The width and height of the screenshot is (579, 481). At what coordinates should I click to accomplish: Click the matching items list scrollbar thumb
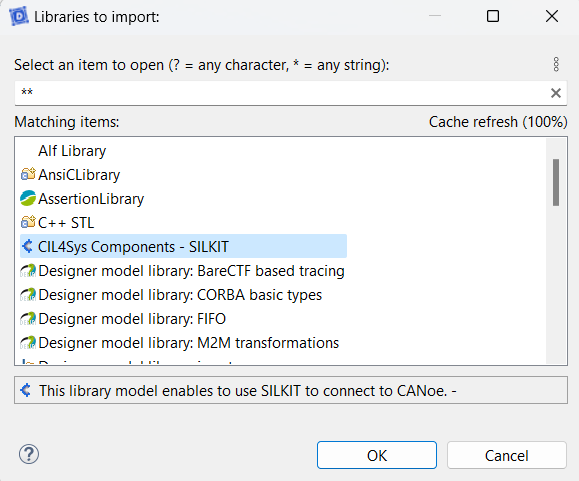[556, 182]
